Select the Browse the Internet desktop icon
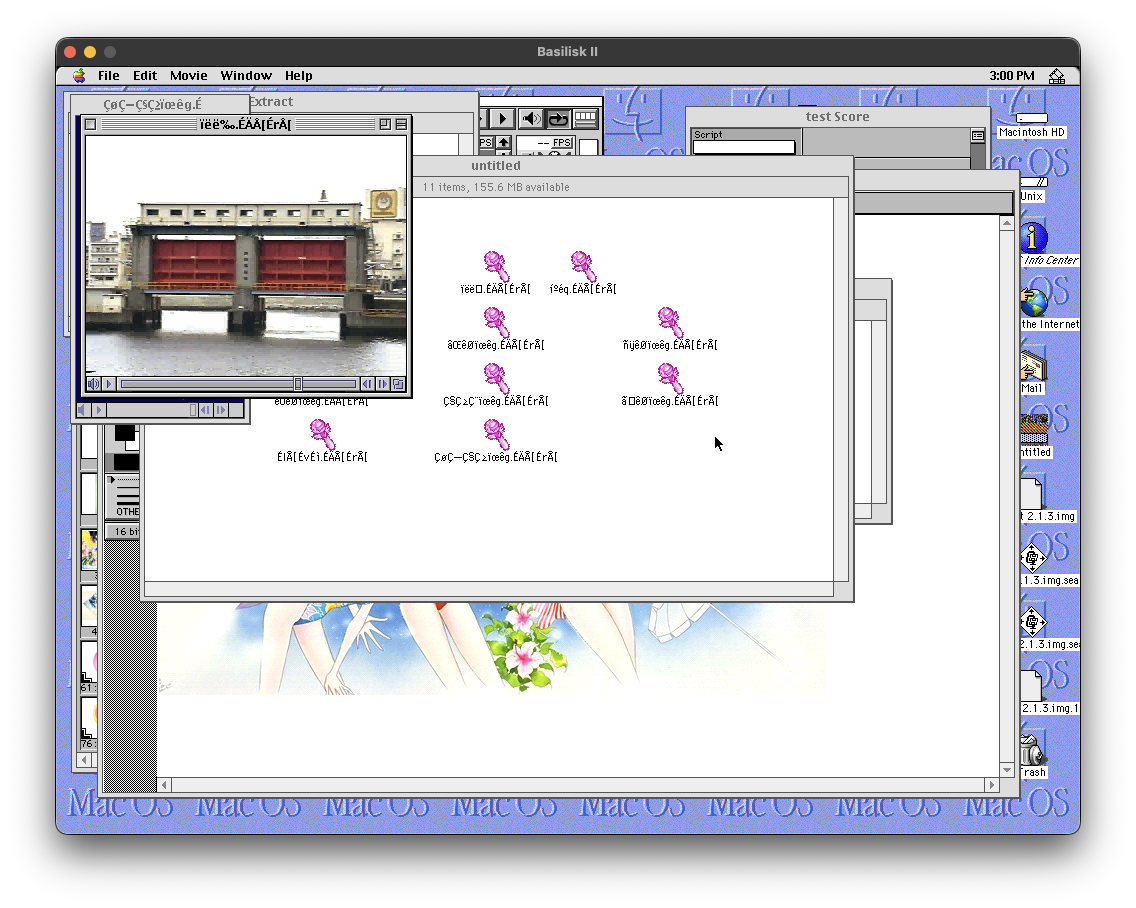 tap(1032, 302)
